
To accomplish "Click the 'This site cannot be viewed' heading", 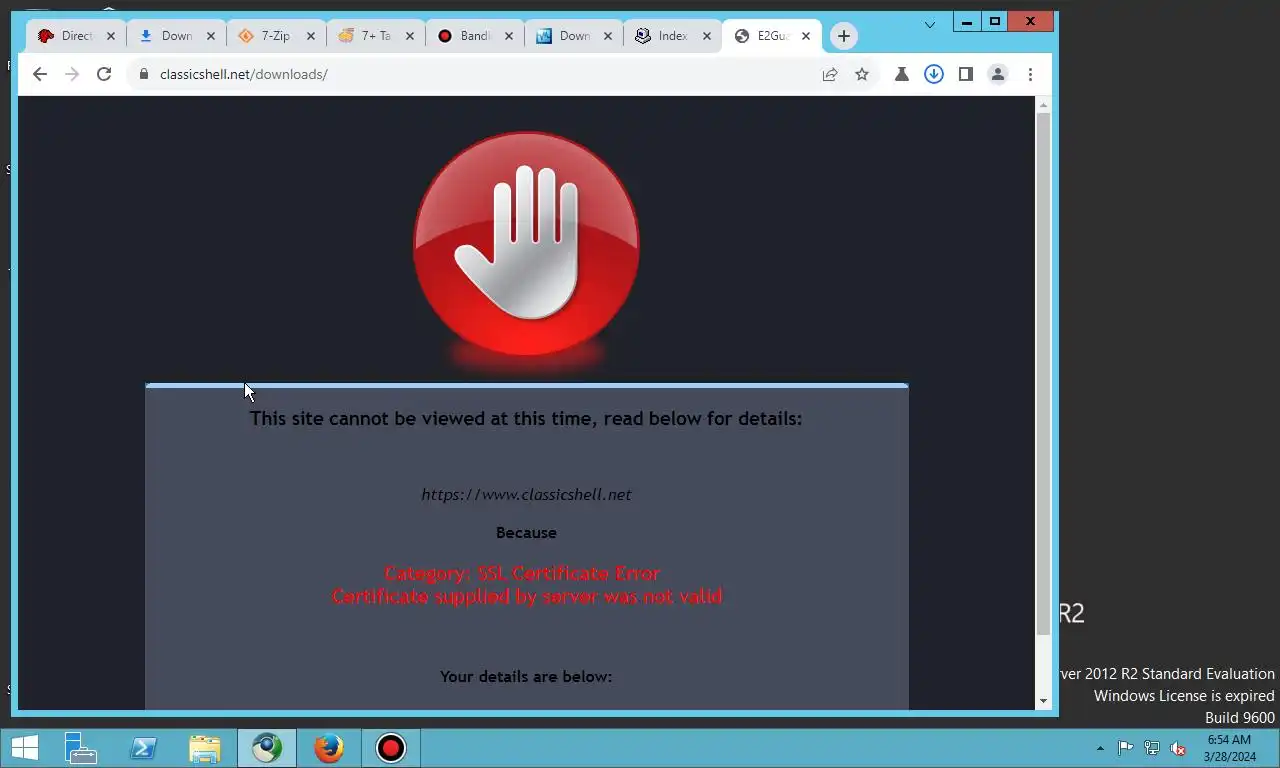I will click(x=526, y=418).
